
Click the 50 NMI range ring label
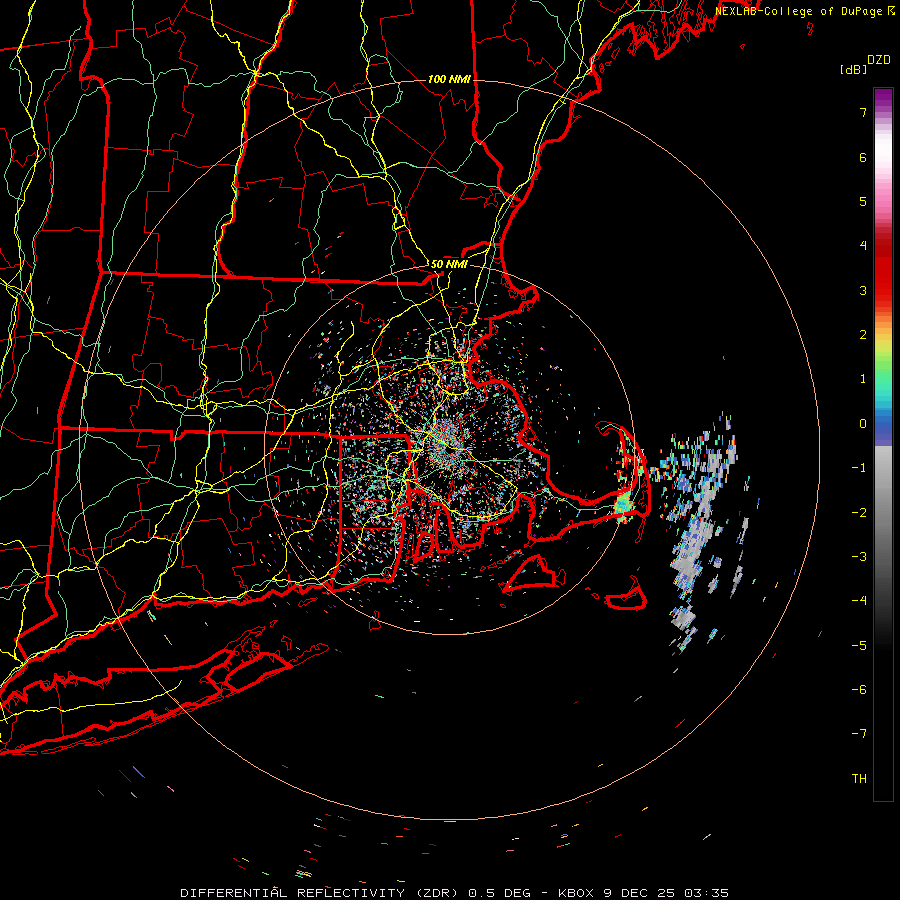(x=449, y=264)
